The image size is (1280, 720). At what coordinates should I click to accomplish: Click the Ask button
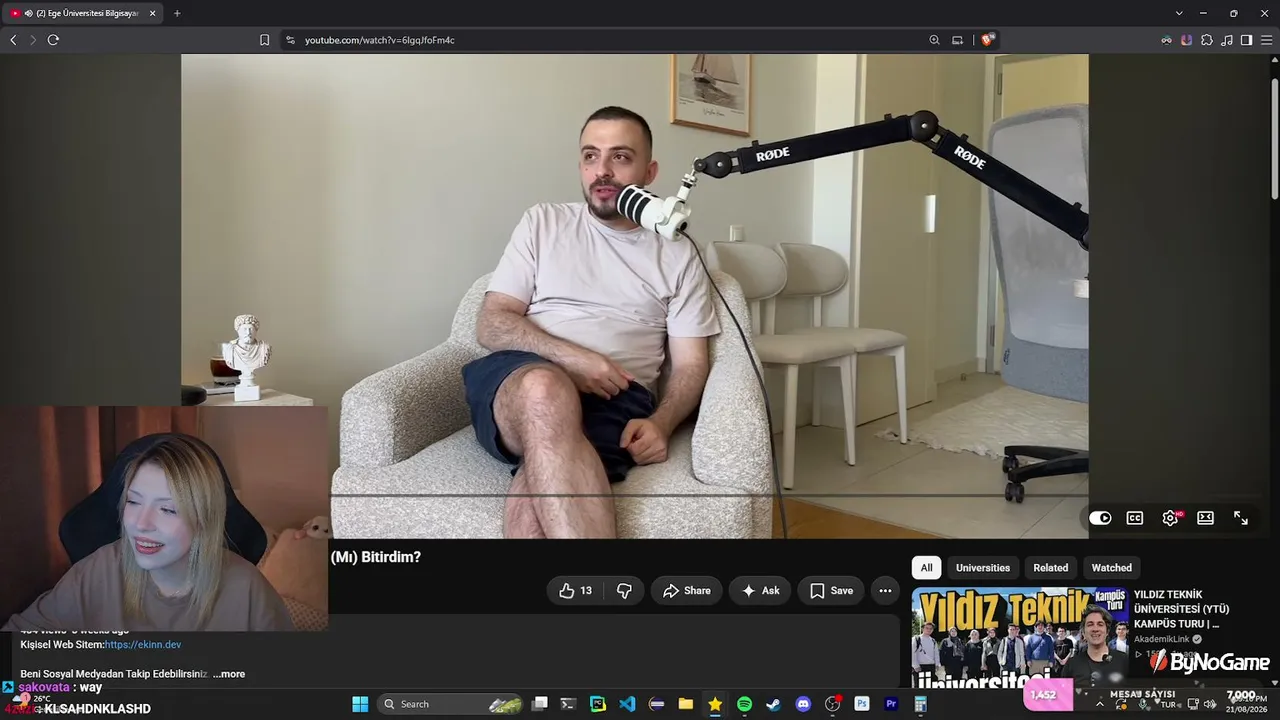click(760, 591)
